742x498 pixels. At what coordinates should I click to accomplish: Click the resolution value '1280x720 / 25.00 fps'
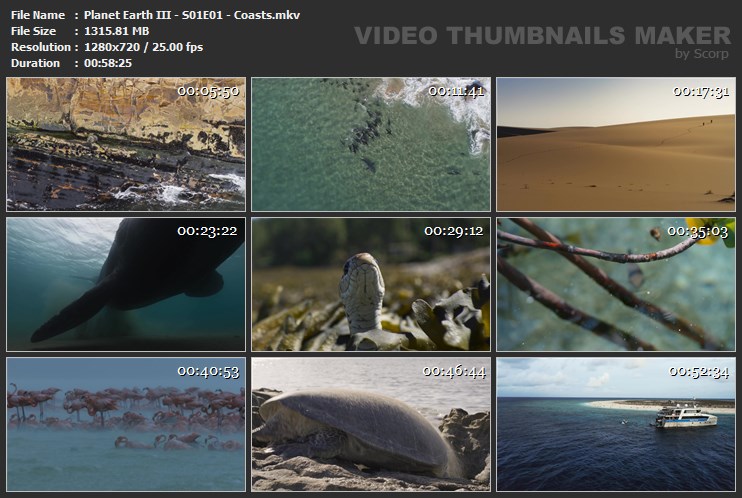tap(143, 47)
